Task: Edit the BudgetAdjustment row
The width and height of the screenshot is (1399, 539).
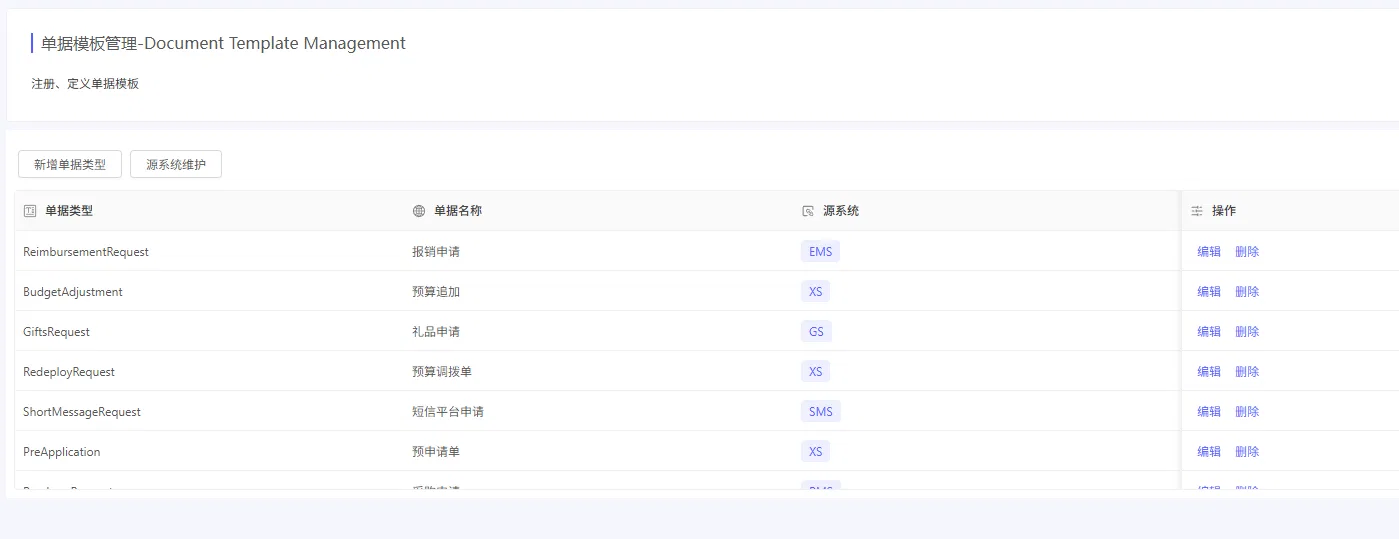Action: [1209, 292]
